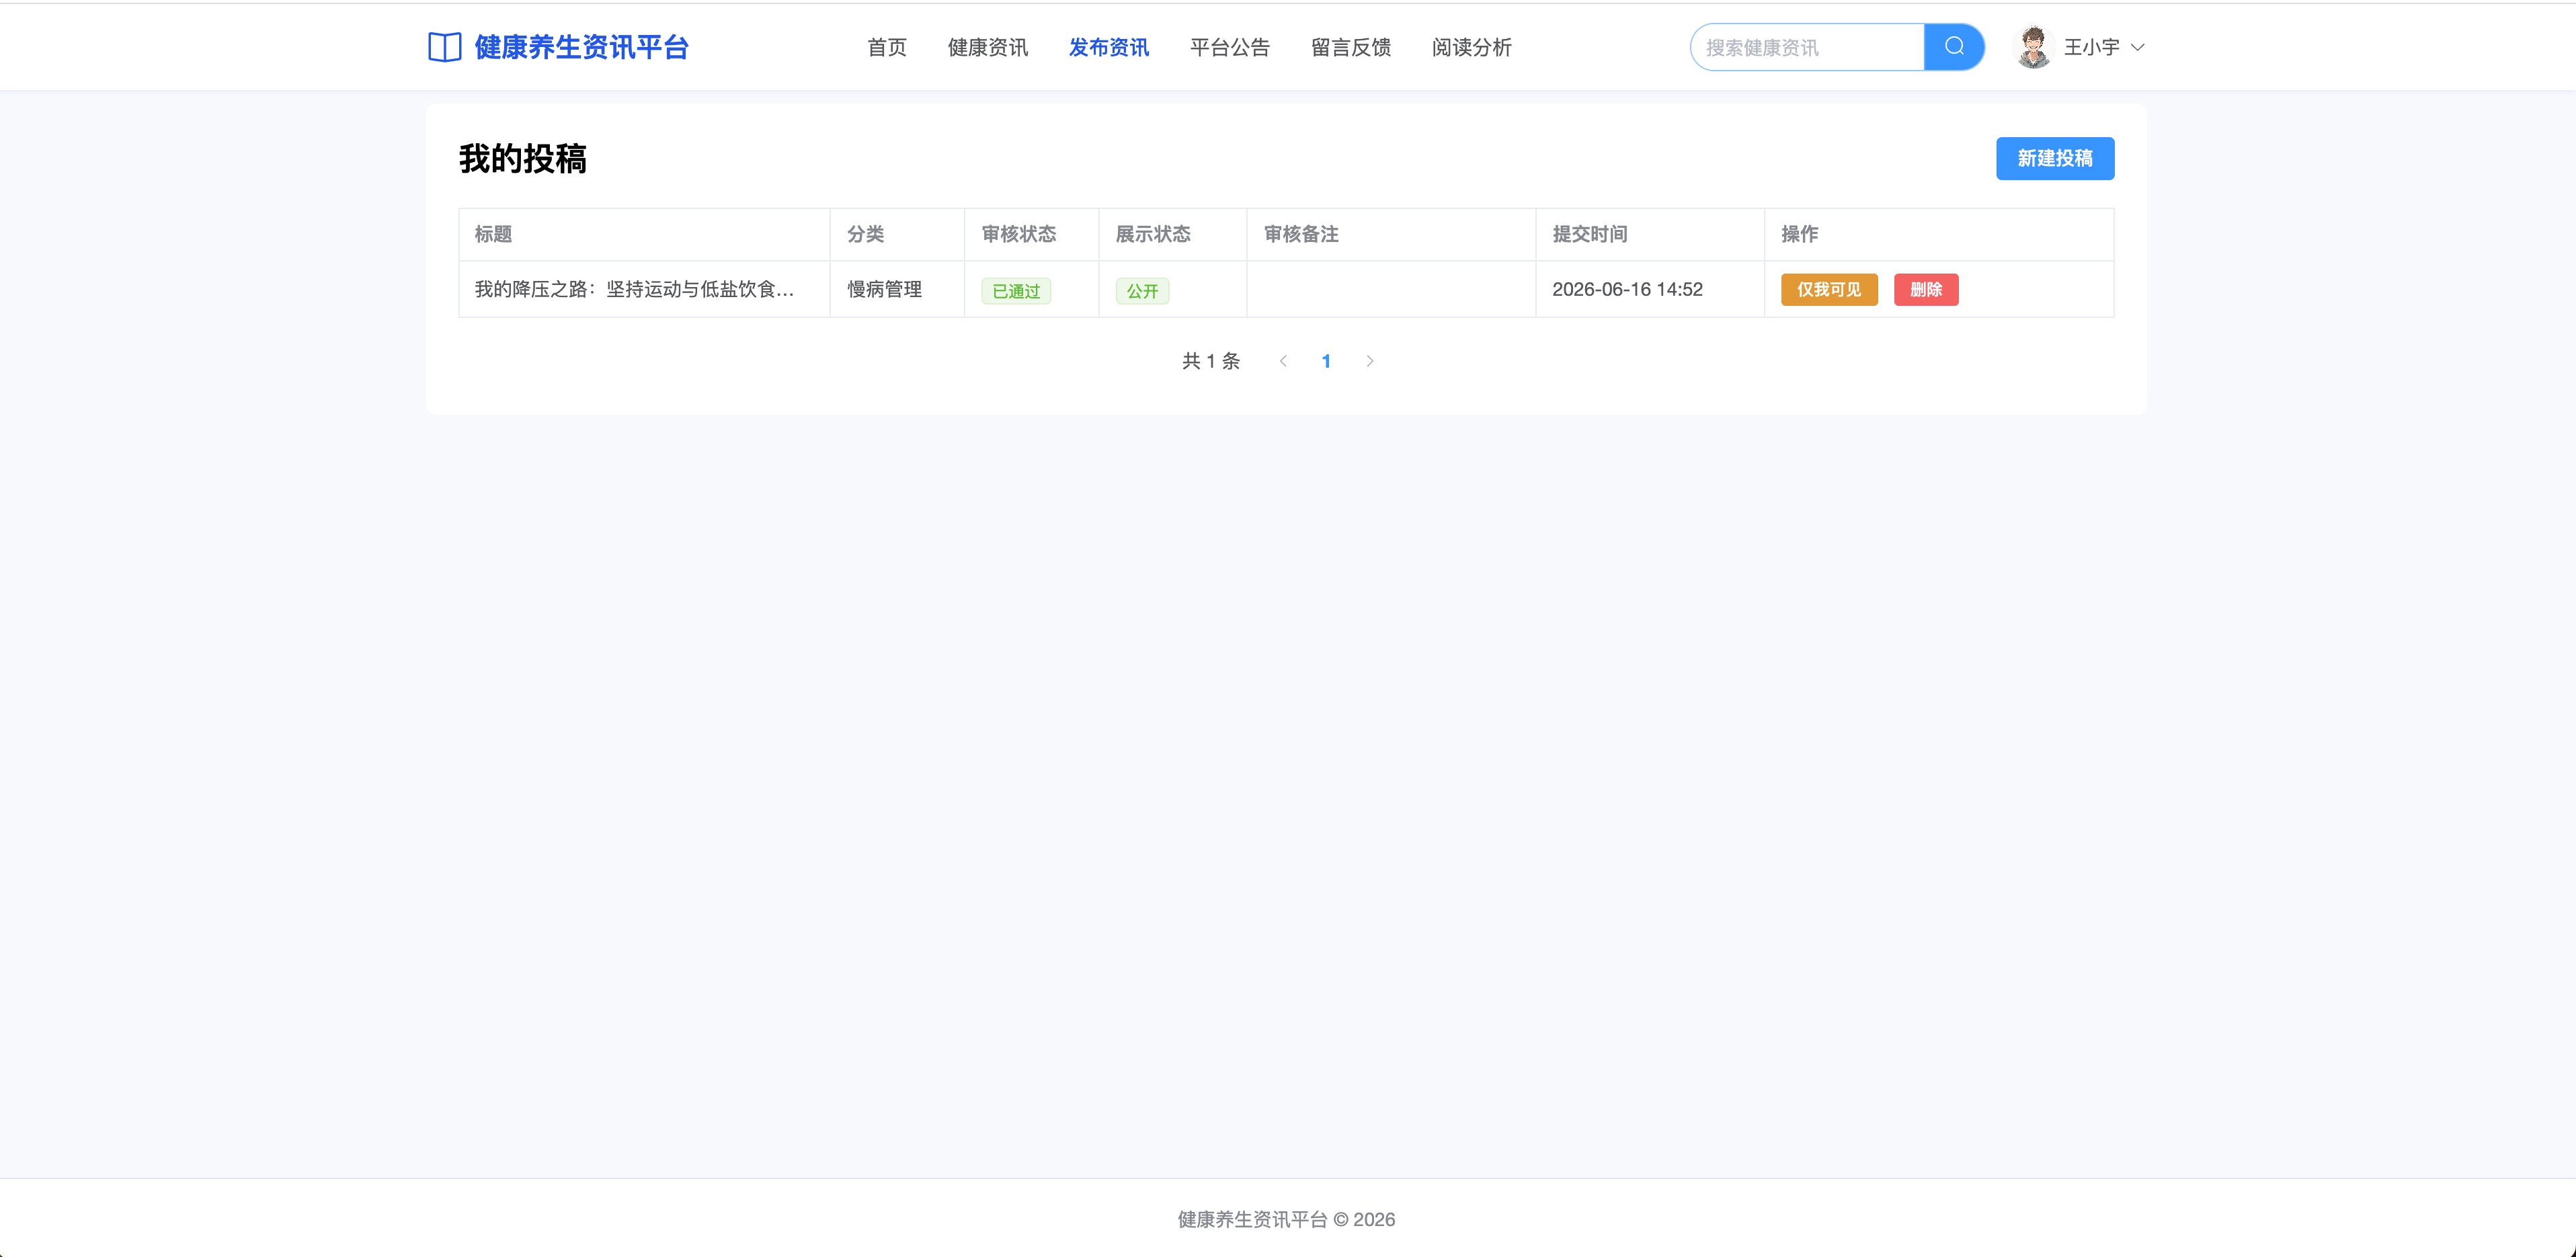Click the 已通过 status tag
This screenshot has height=1257, width=2576.
pos(1016,291)
